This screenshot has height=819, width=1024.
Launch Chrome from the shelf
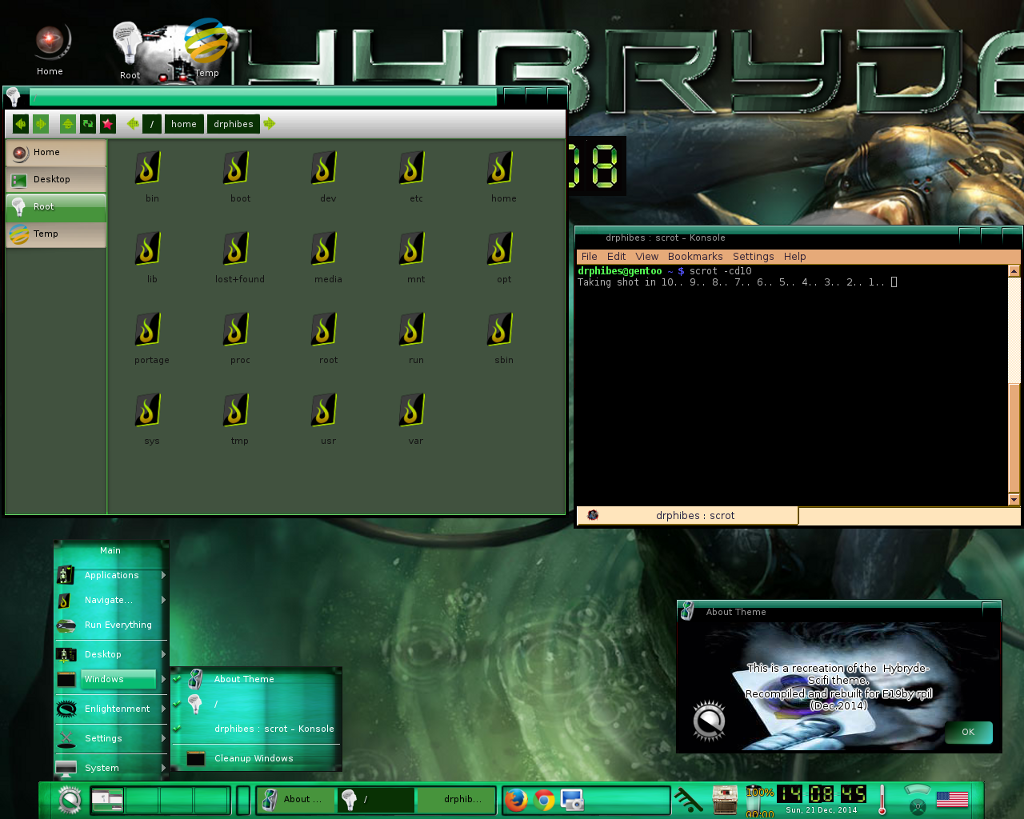point(544,799)
